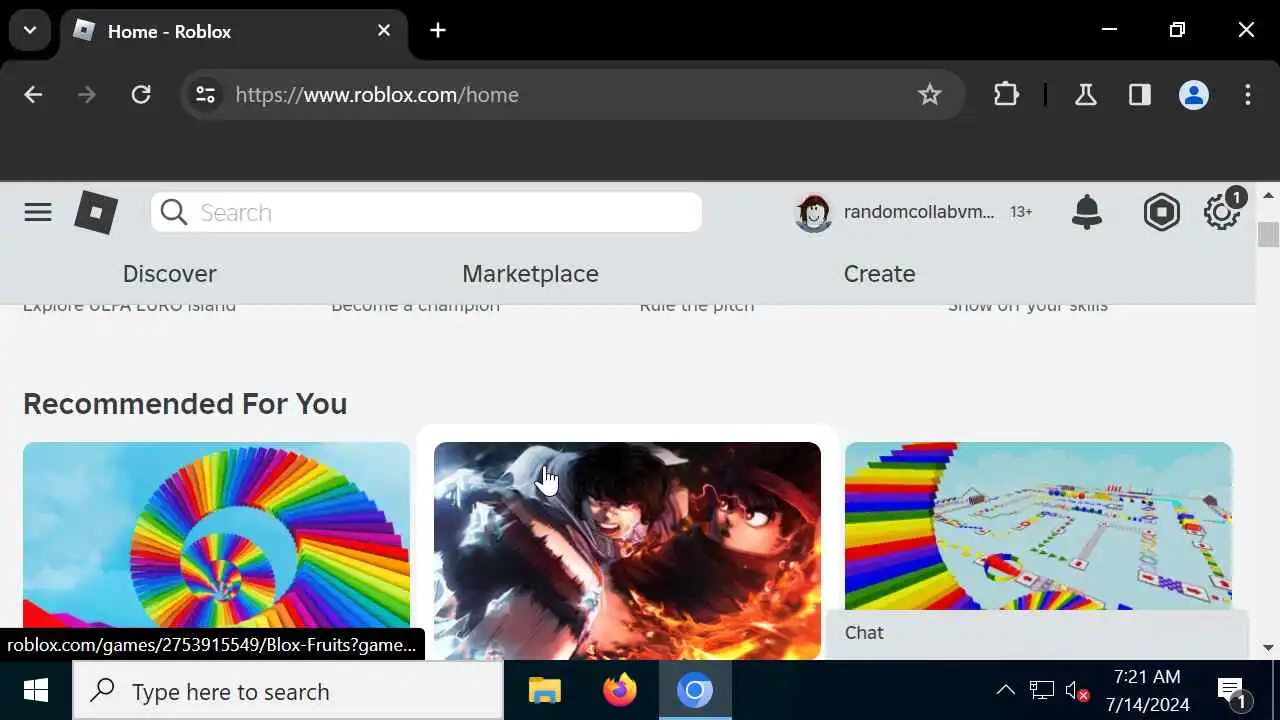
Task: View site information in the address bar
Action: pyautogui.click(x=205, y=95)
